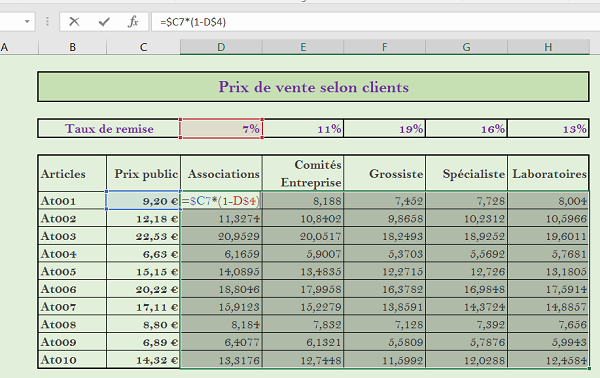Screen dimensions: 600x378
Task: Select the 15,15 € price cell
Action: click(143, 271)
